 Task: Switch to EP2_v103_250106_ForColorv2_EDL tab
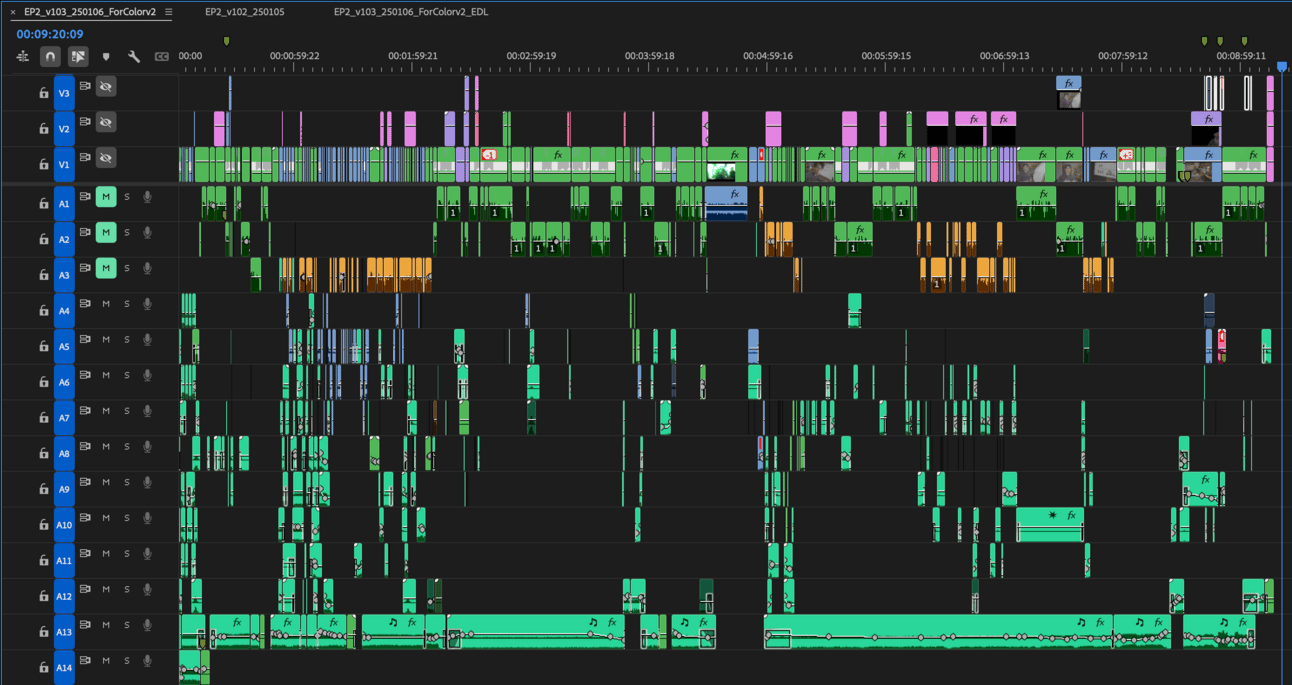click(411, 12)
